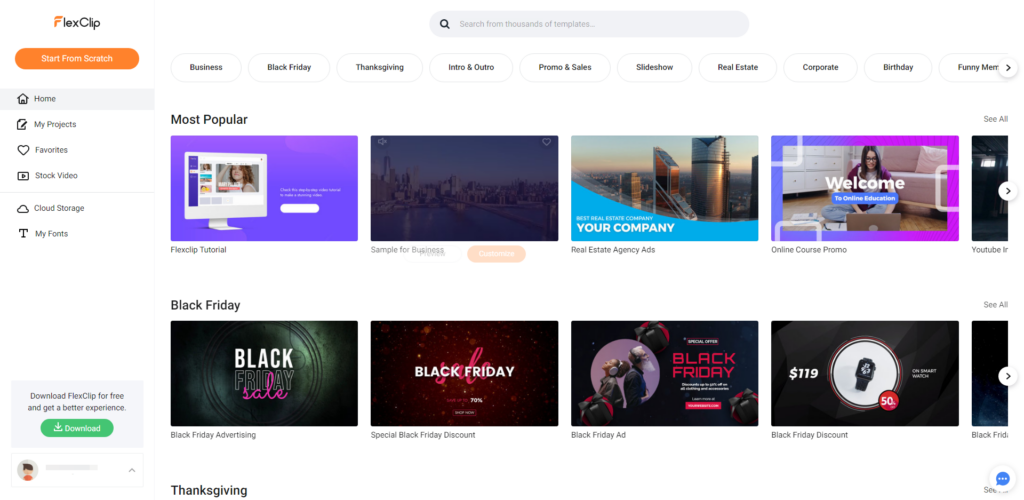The height and width of the screenshot is (500, 1024).
Task: Select the Promo & Sales category chip
Action: click(x=565, y=67)
